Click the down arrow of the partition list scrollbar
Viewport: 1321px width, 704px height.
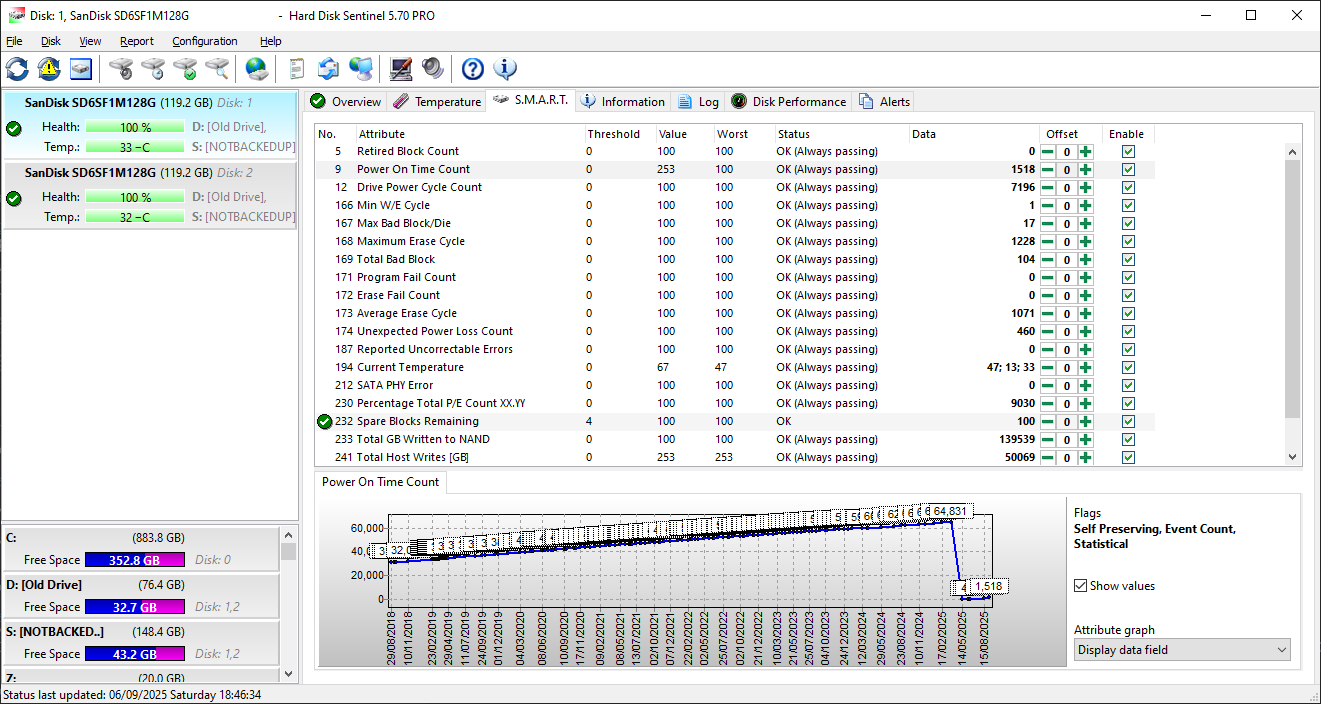click(x=288, y=674)
